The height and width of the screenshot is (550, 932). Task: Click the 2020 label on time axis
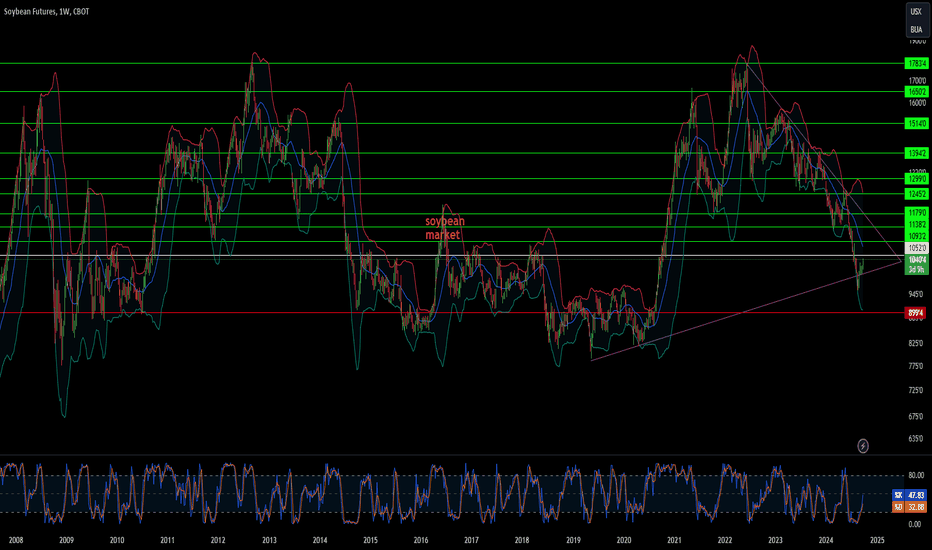(624, 540)
